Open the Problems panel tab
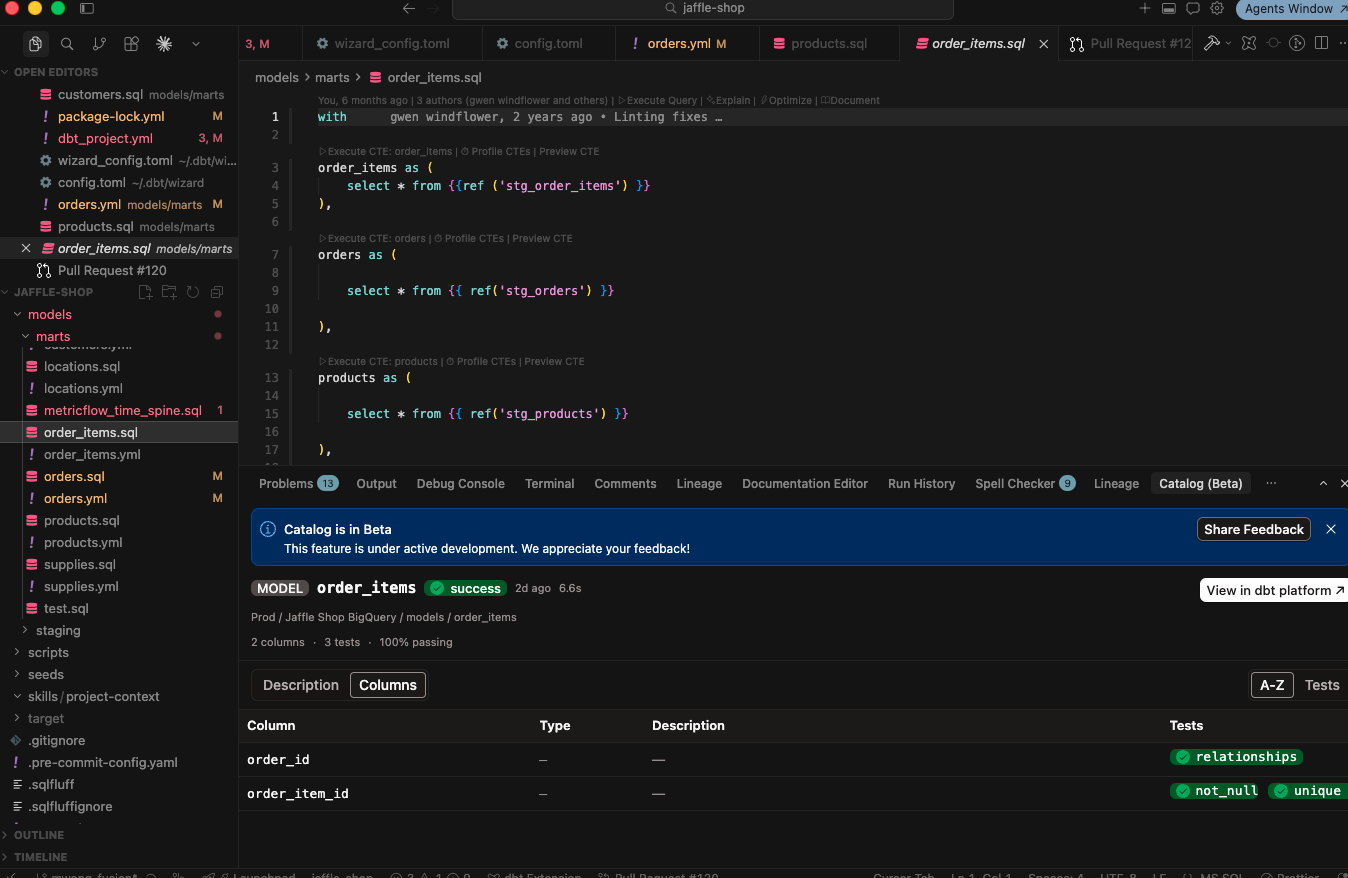The width and height of the screenshot is (1348, 878). tap(298, 483)
